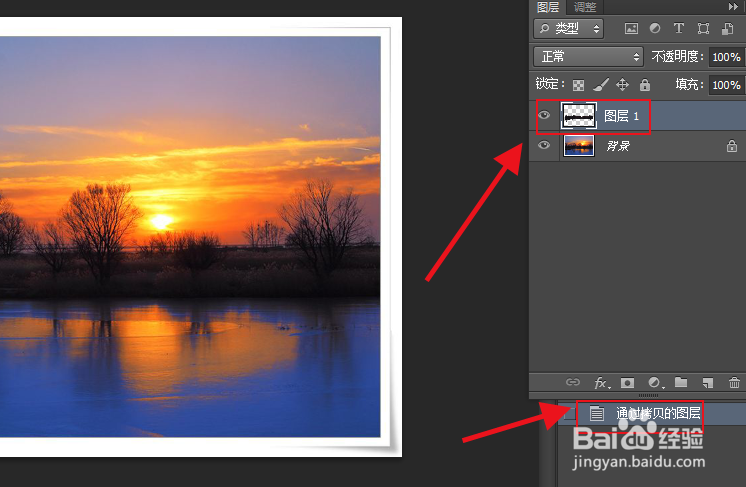Screen dimensions: 746x487
Task: Lock position move icon
Action: [x=622, y=85]
